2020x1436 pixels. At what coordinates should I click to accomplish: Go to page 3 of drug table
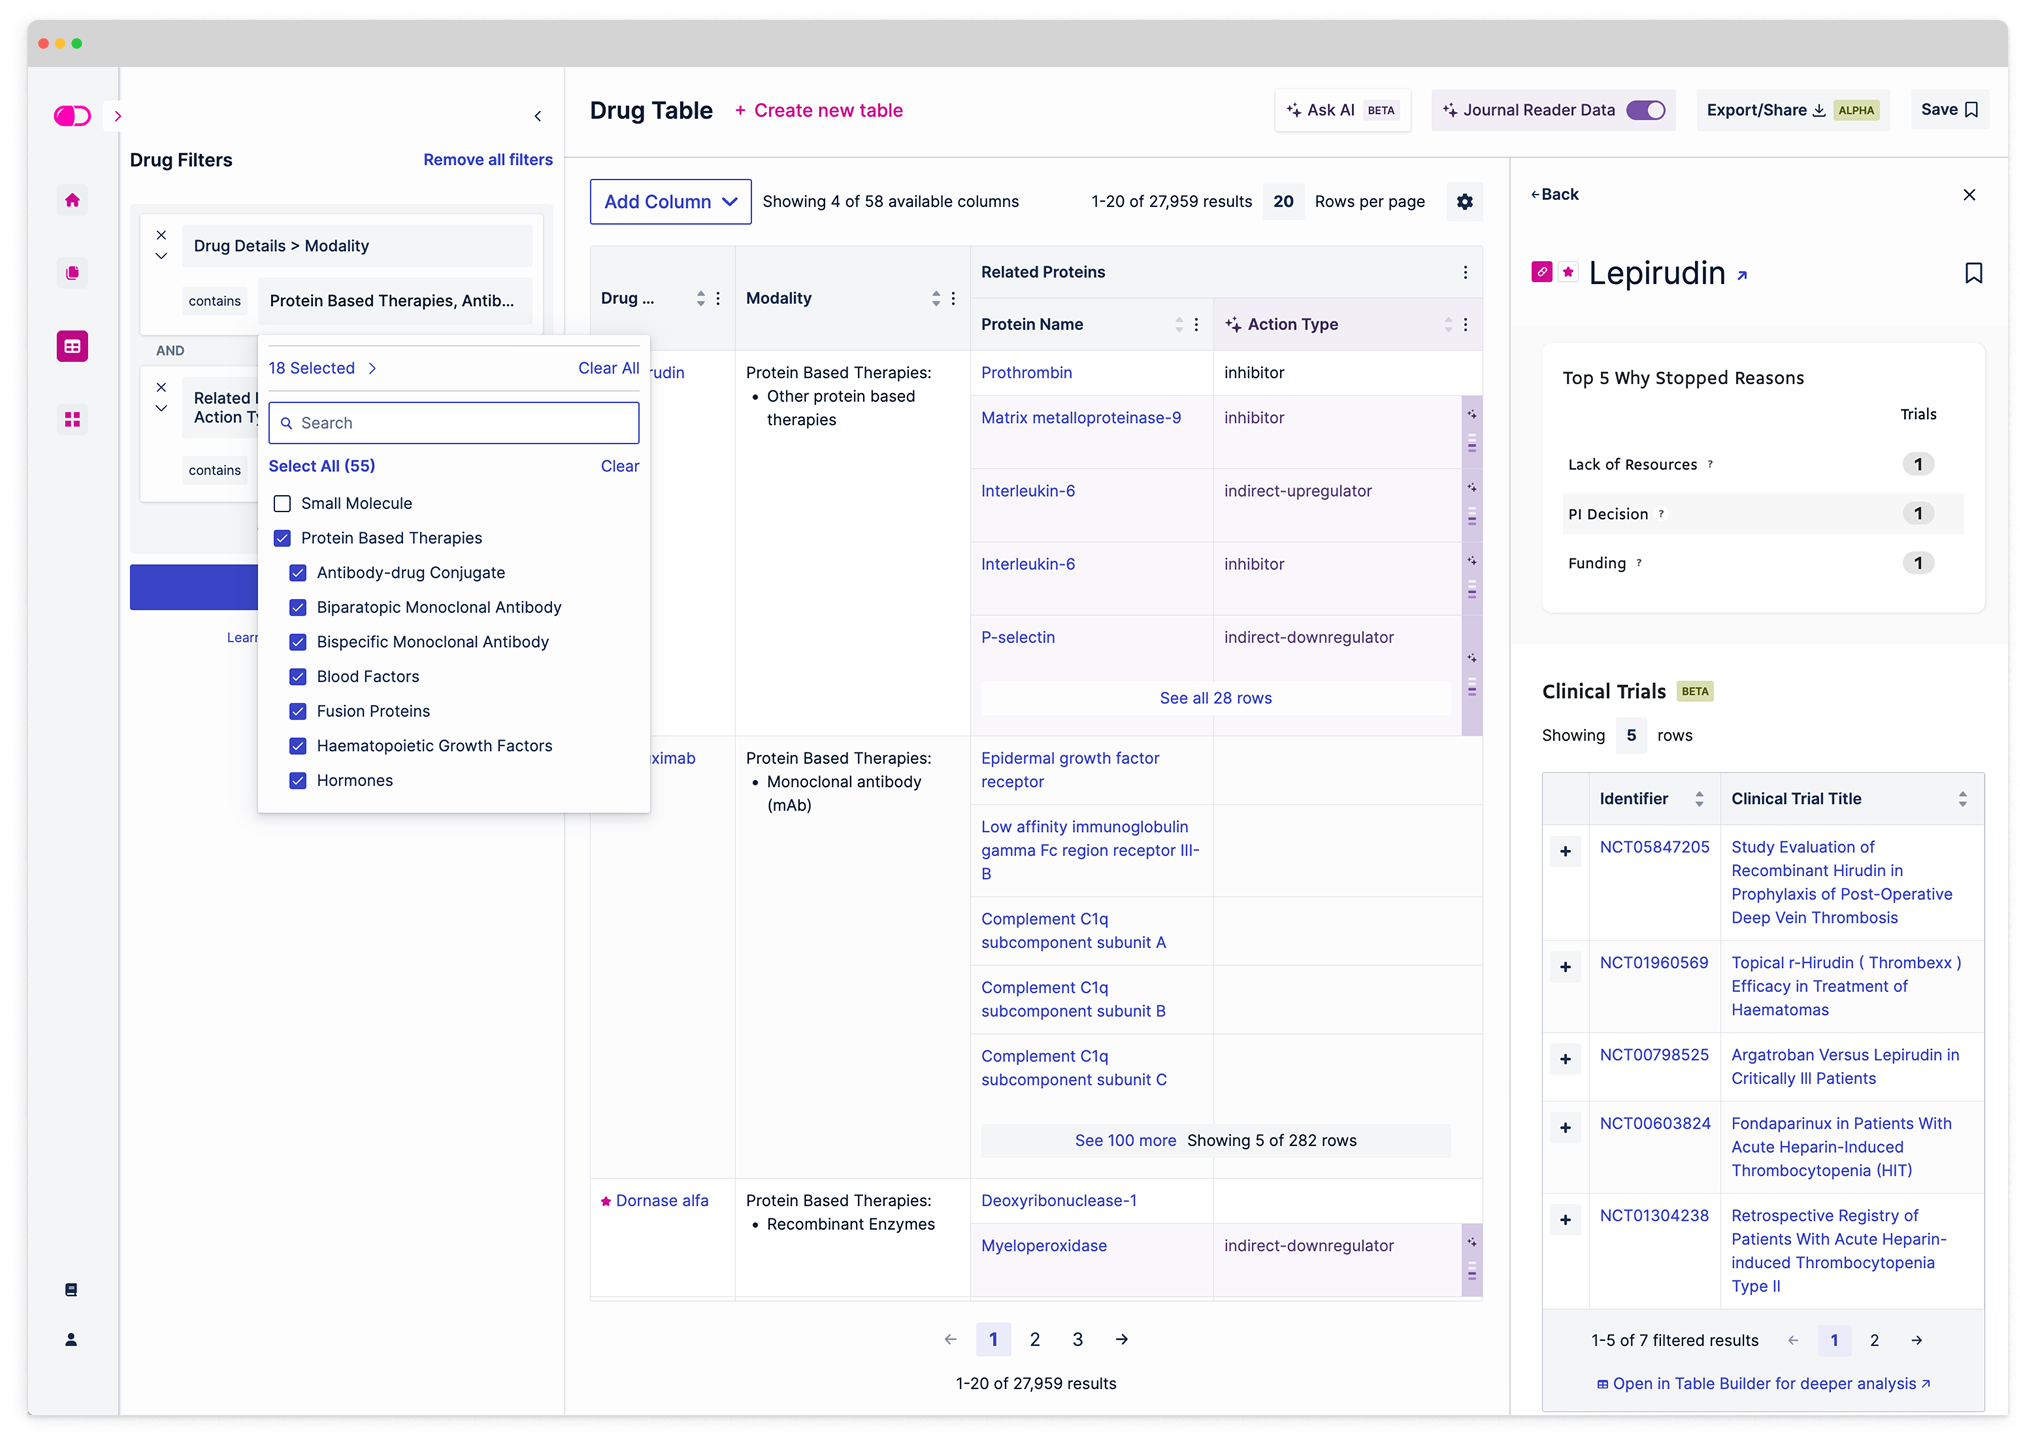pos(1078,1340)
